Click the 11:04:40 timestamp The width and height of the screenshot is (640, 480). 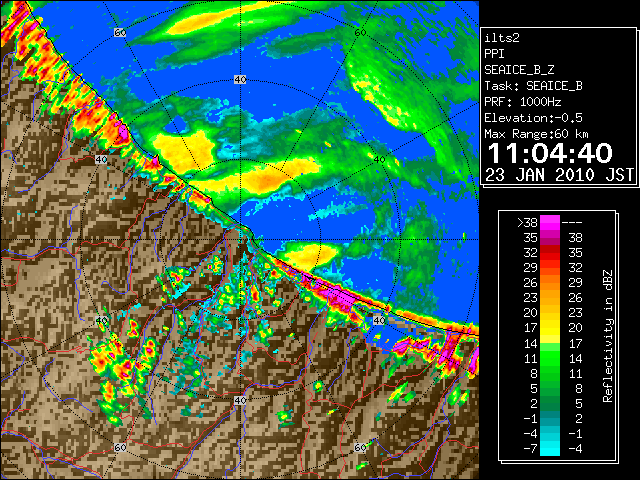click(550, 153)
